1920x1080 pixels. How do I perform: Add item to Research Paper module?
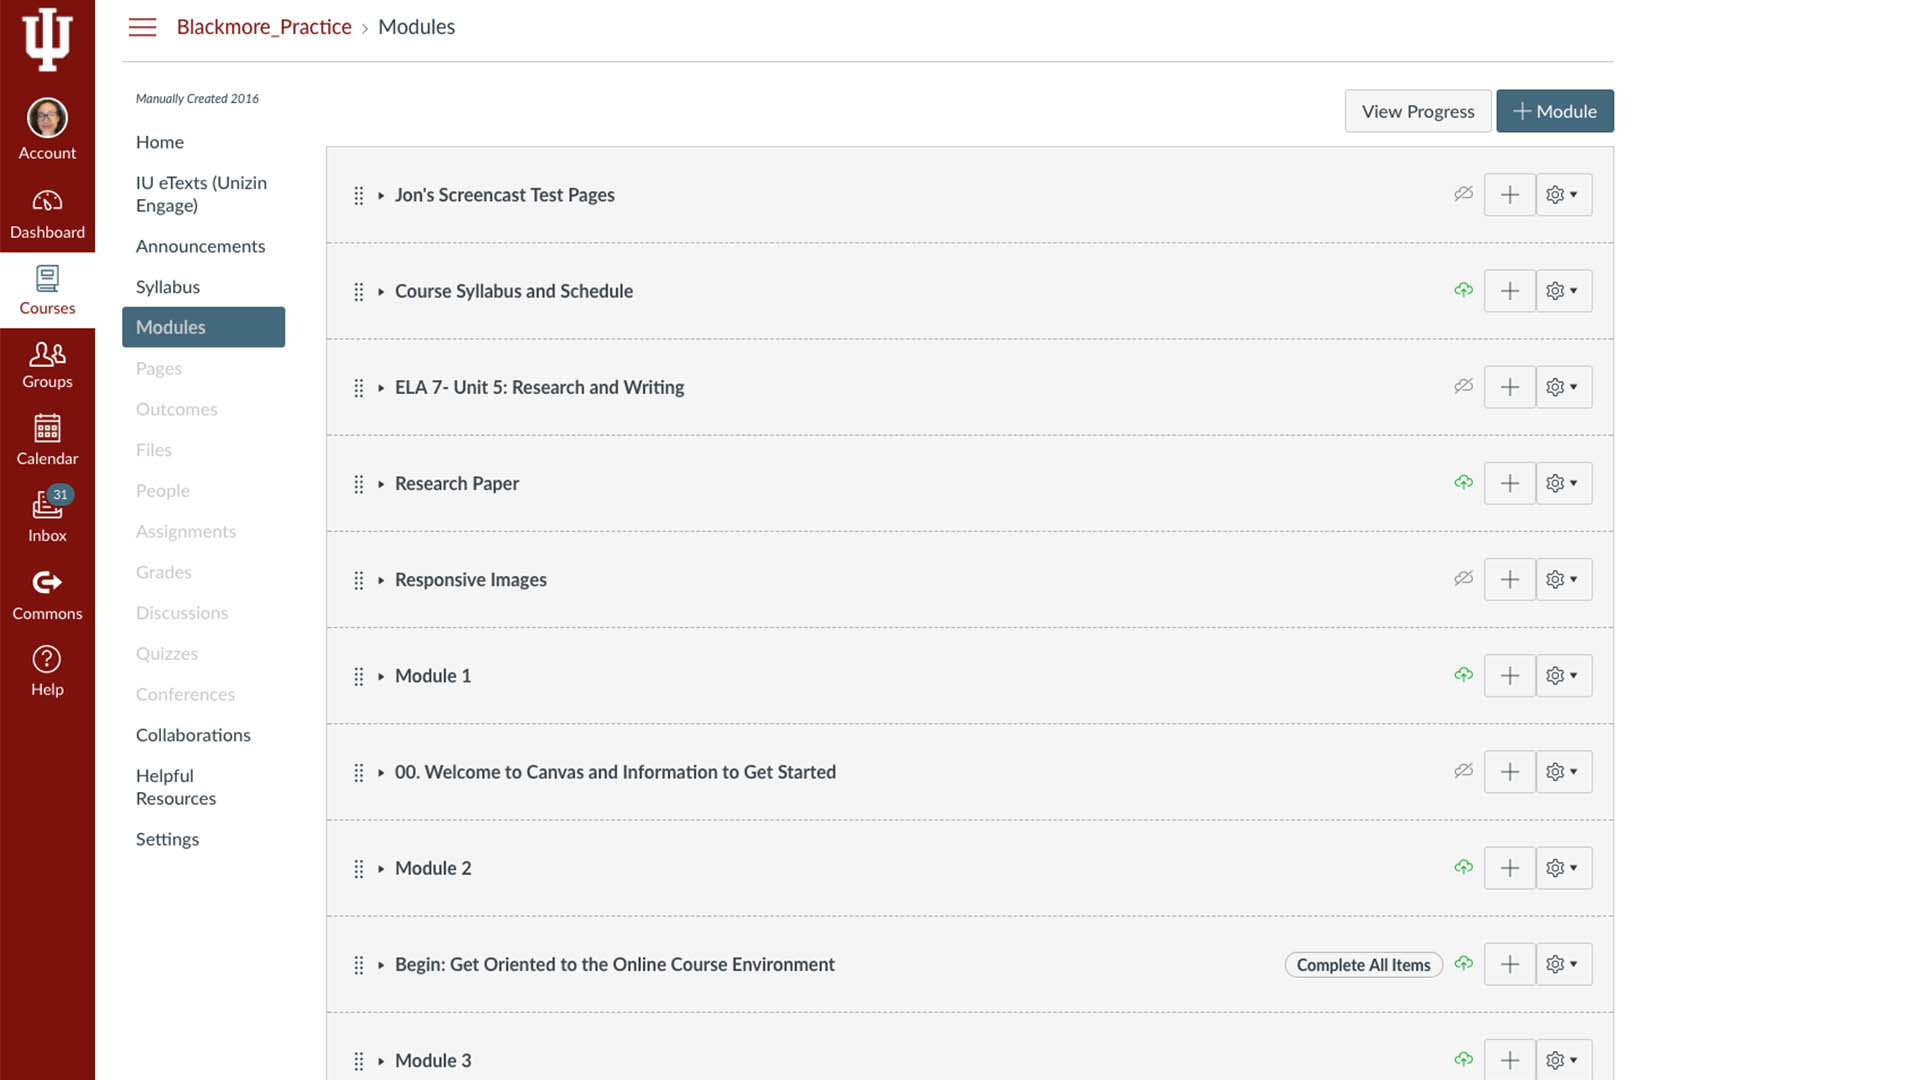click(x=1510, y=483)
